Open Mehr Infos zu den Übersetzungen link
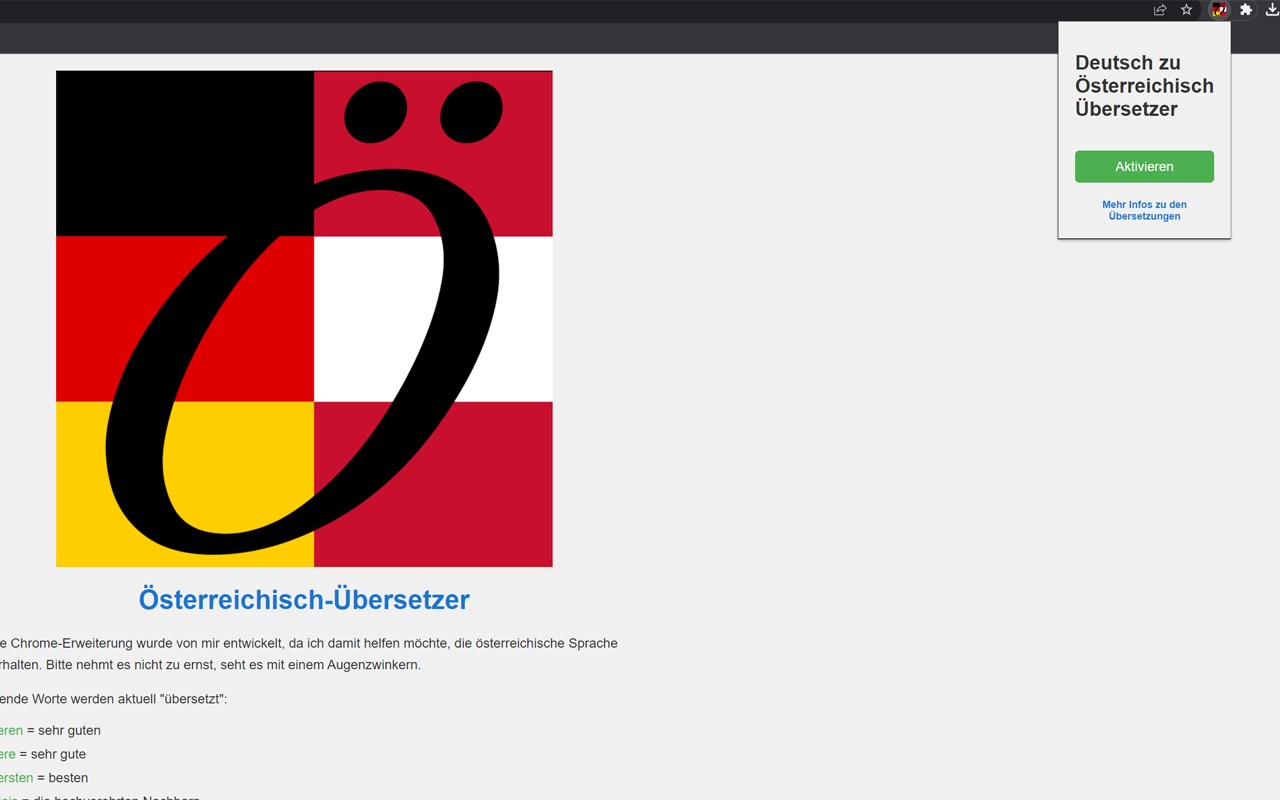 1144,210
